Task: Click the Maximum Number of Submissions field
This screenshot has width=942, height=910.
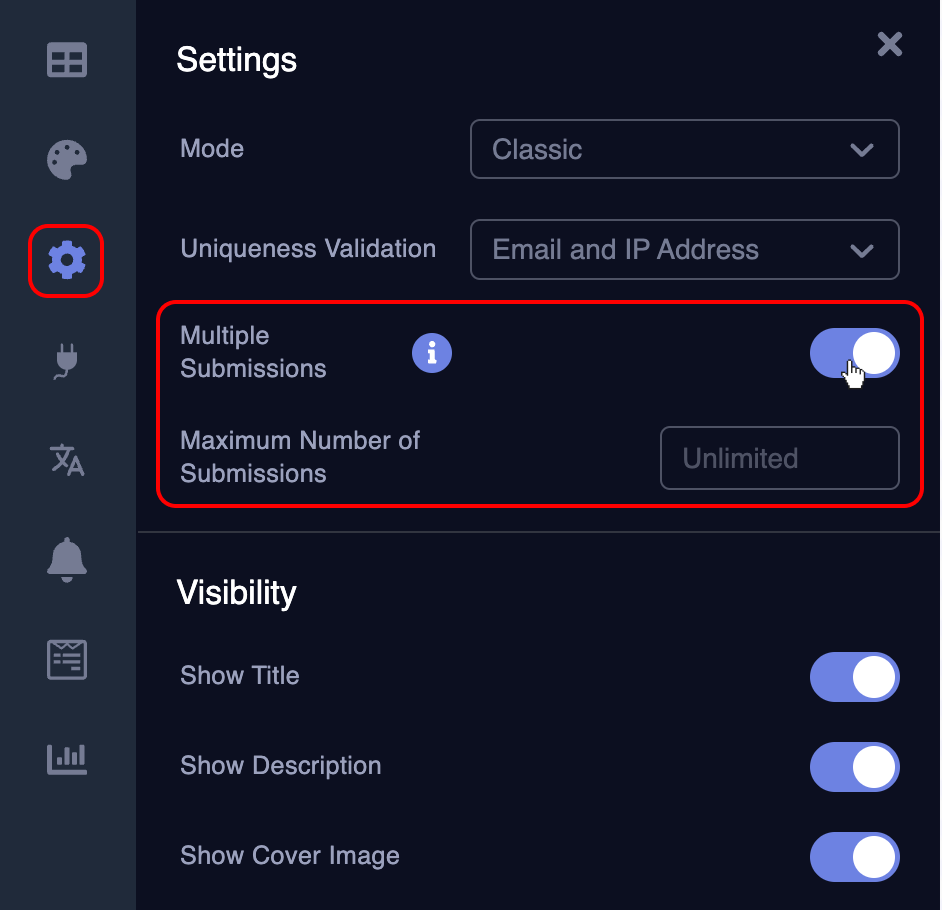Action: coord(779,458)
